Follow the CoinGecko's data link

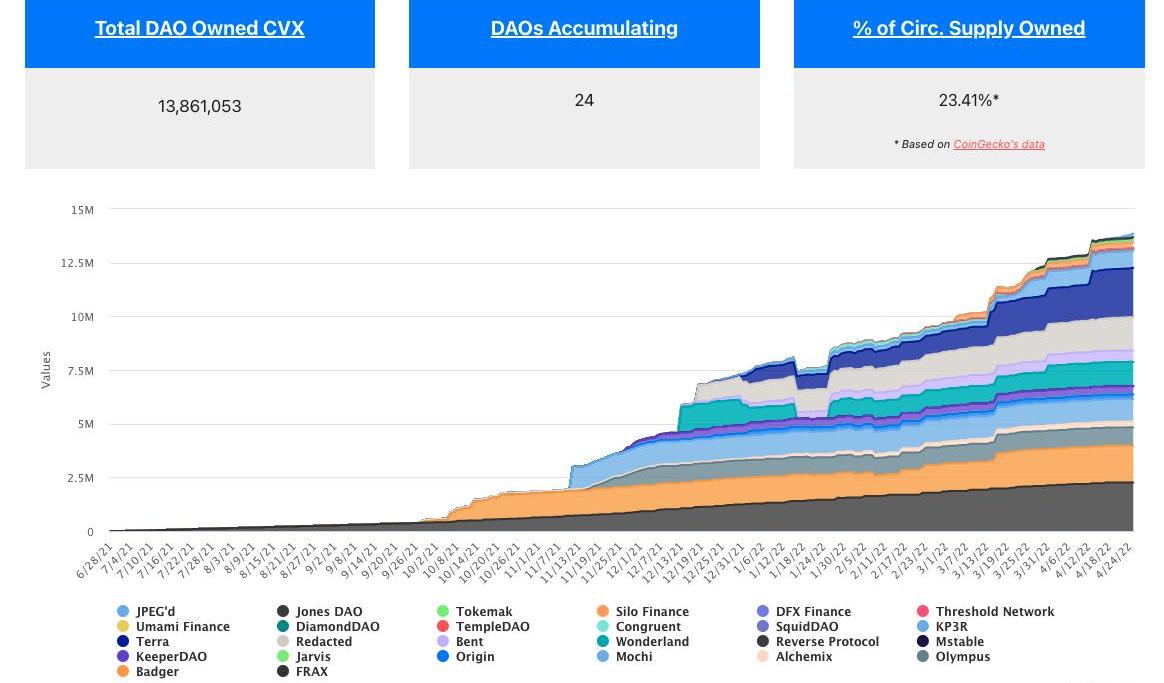998,144
